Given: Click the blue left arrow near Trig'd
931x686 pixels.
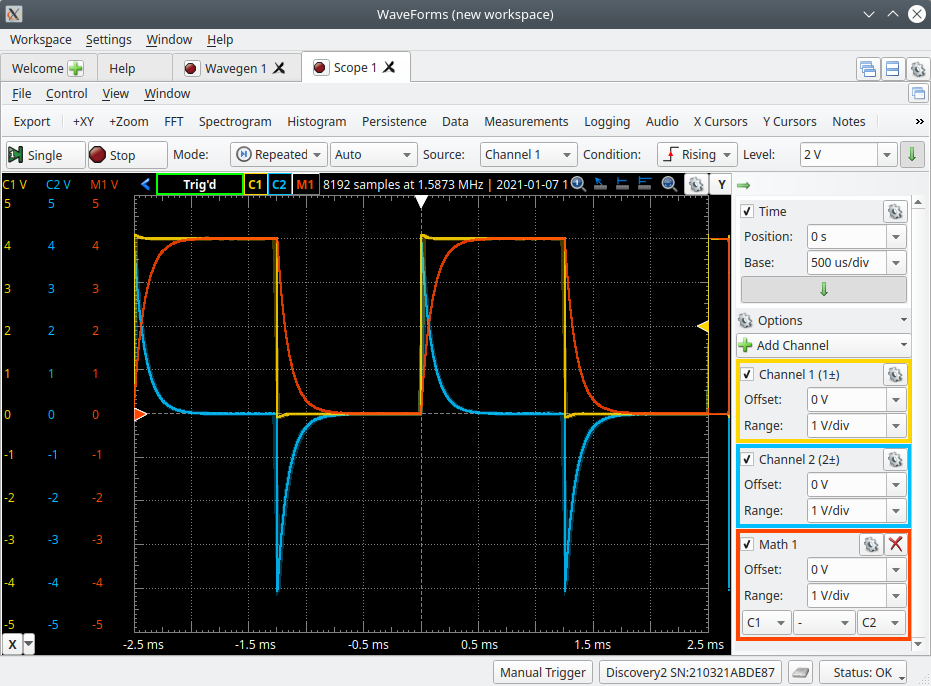Looking at the screenshot, I should [145, 184].
